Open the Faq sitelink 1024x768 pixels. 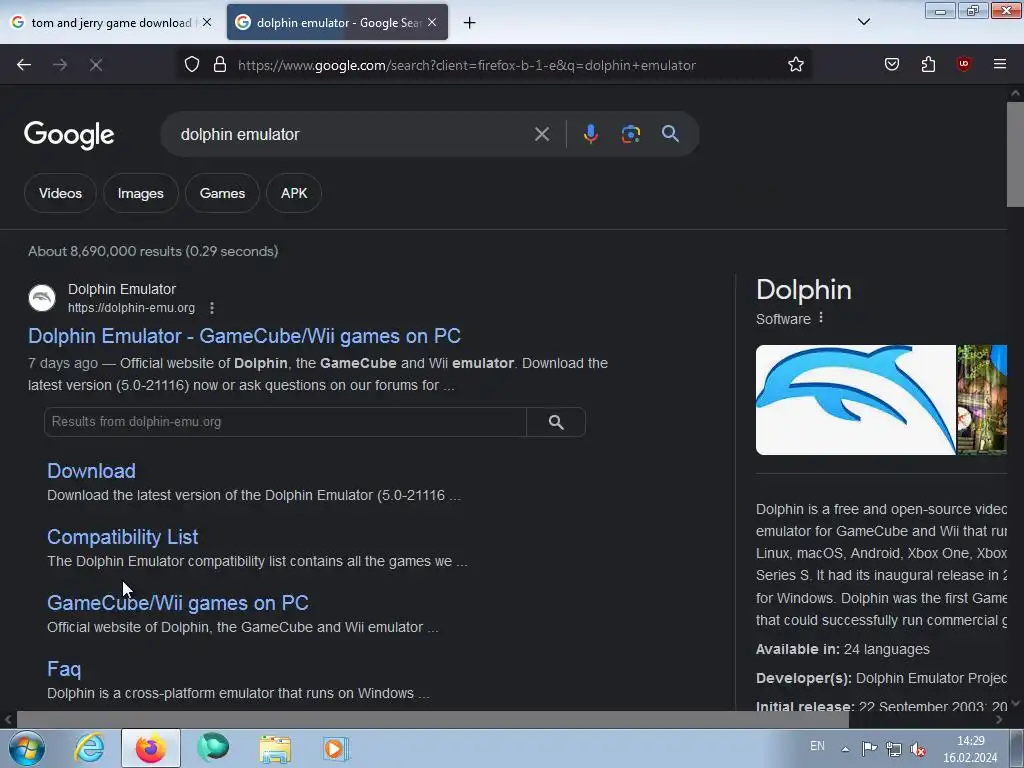coord(64,669)
